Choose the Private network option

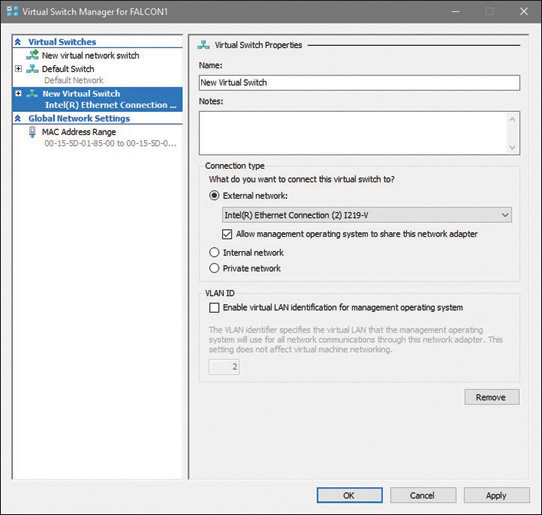click(x=214, y=268)
